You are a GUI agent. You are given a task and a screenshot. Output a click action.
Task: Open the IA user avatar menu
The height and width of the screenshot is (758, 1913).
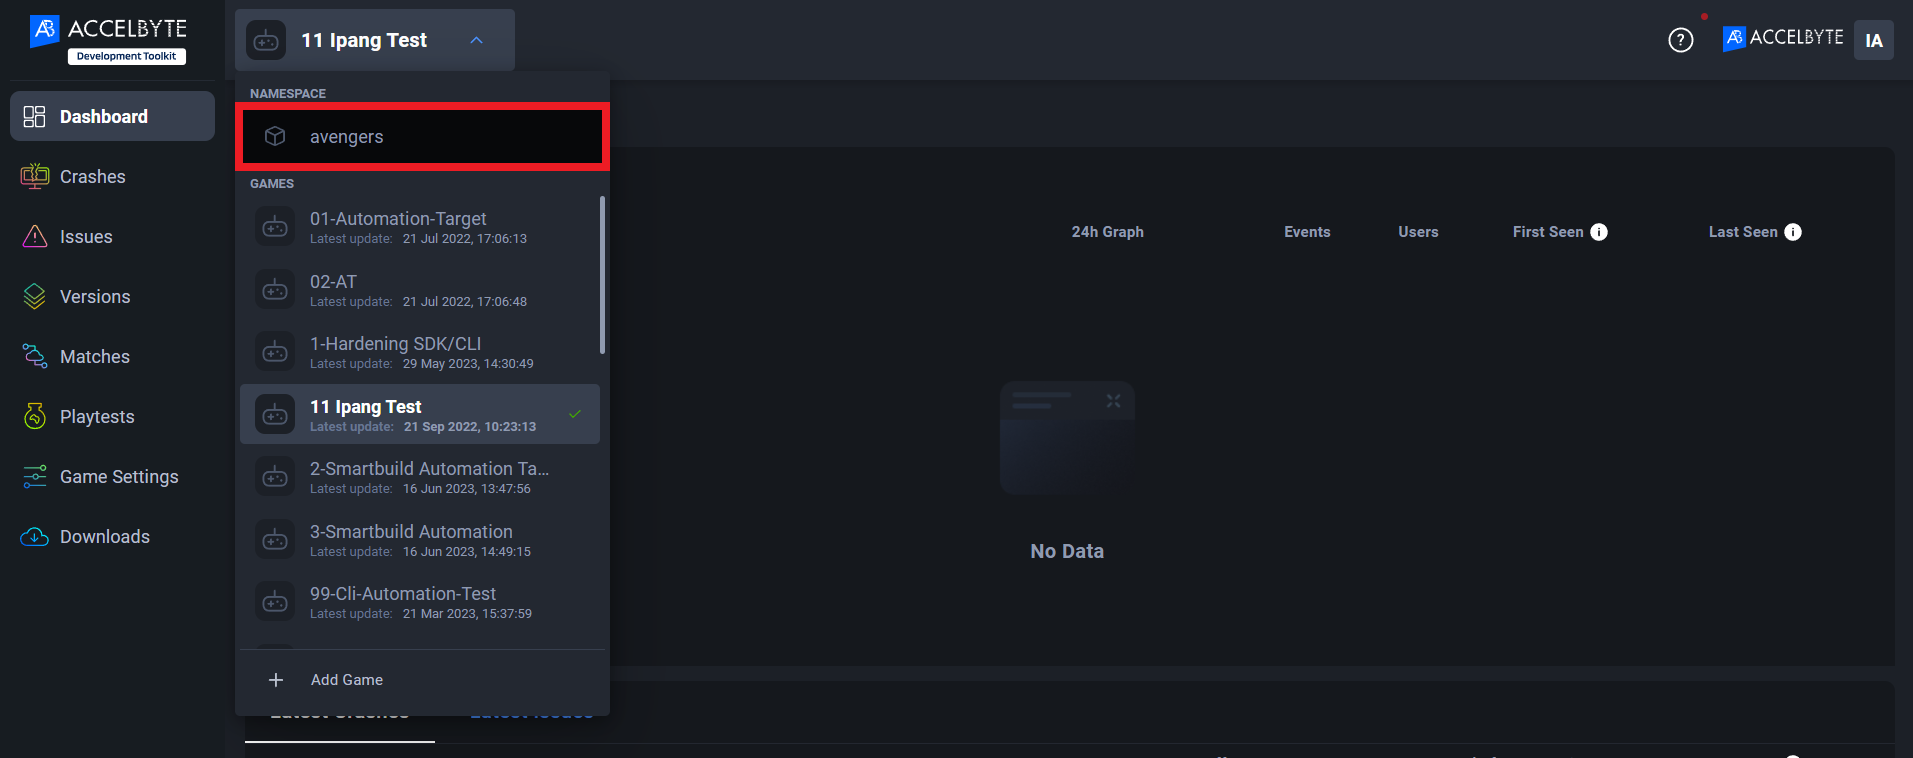point(1874,40)
